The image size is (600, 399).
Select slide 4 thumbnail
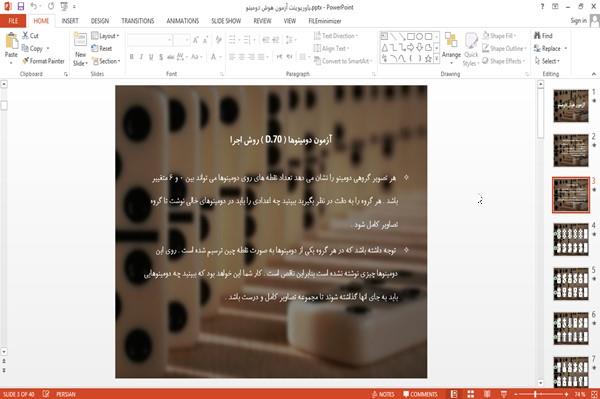571,239
